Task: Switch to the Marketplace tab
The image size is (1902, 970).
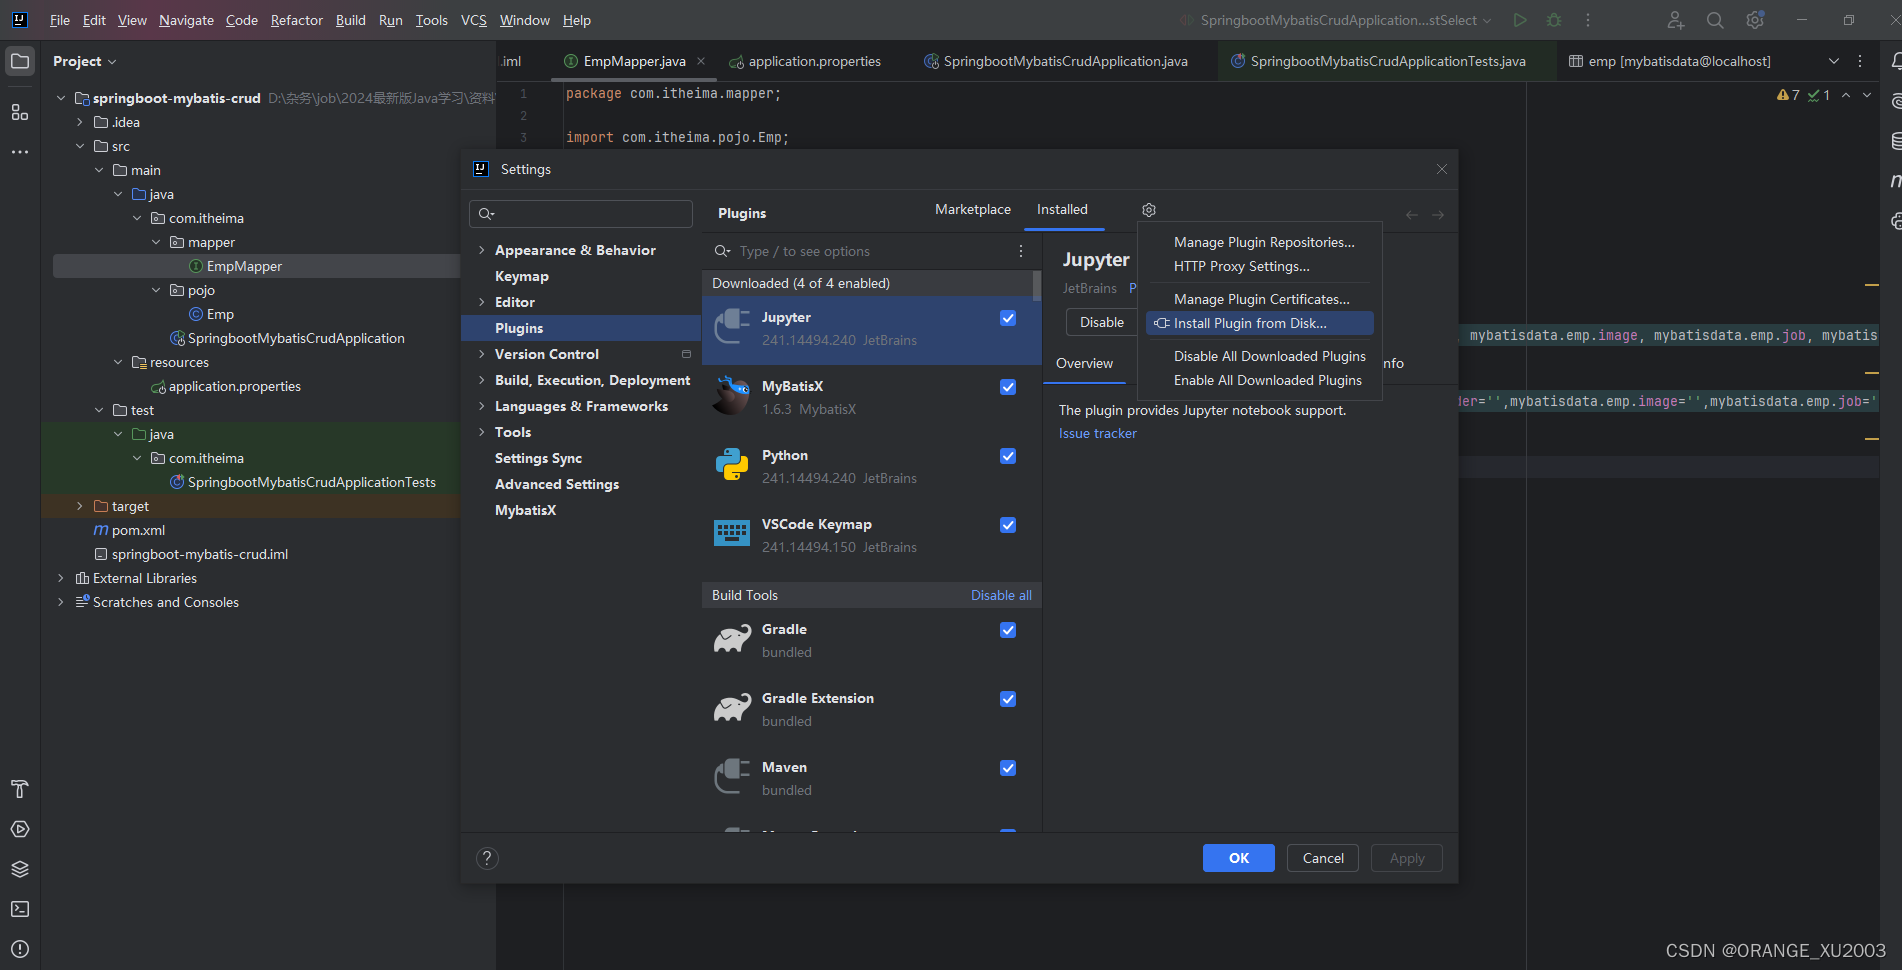Action: pos(973,209)
